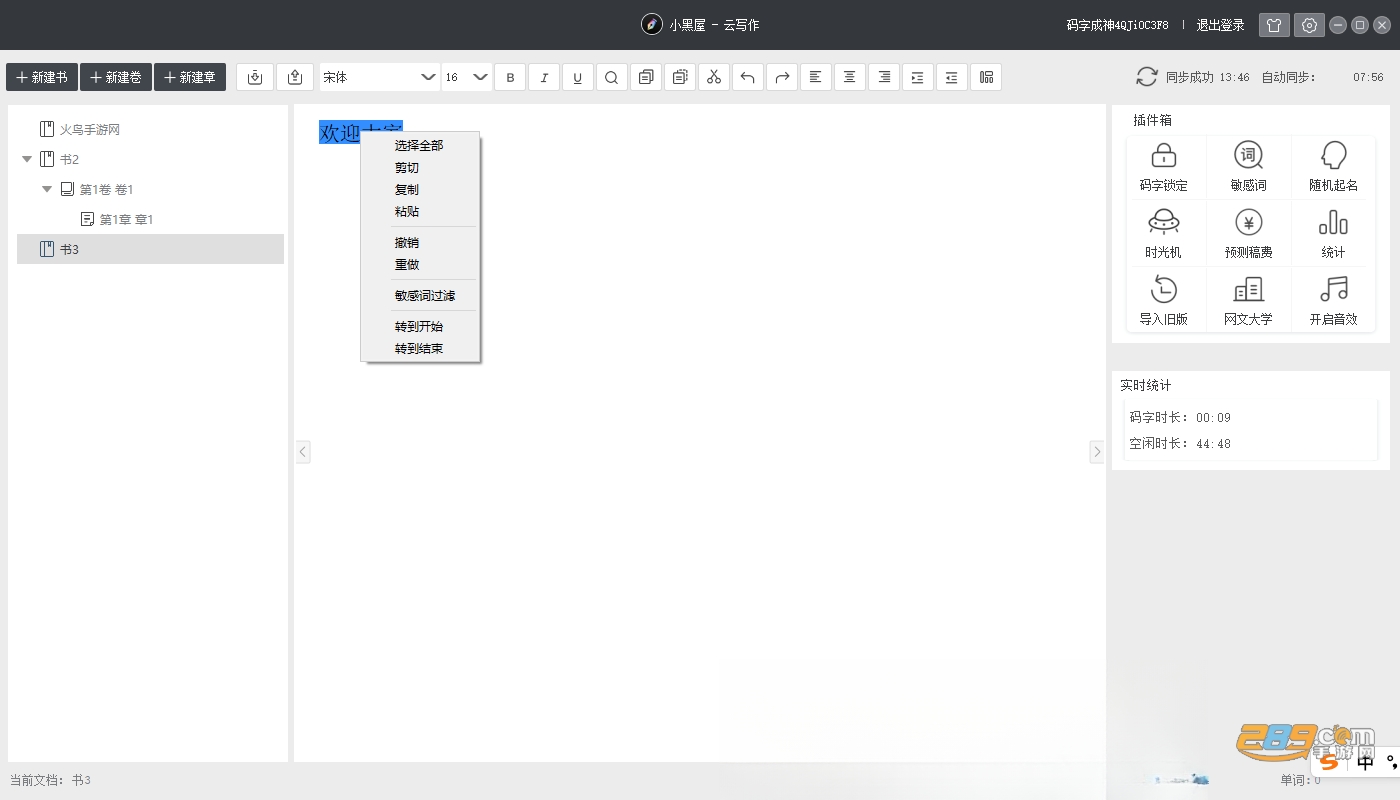Click the 码字时长 statistic text
The image size is (1400, 800).
[1180, 418]
